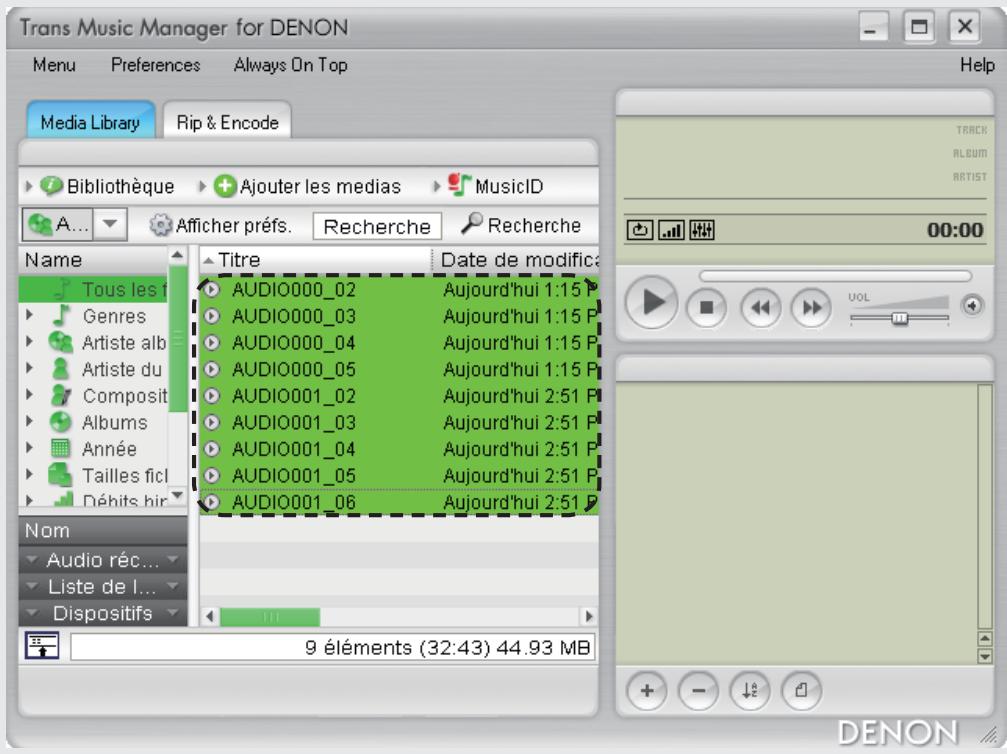Select the Genres music note icon
This screenshot has width=1007, height=754.
coord(61,315)
